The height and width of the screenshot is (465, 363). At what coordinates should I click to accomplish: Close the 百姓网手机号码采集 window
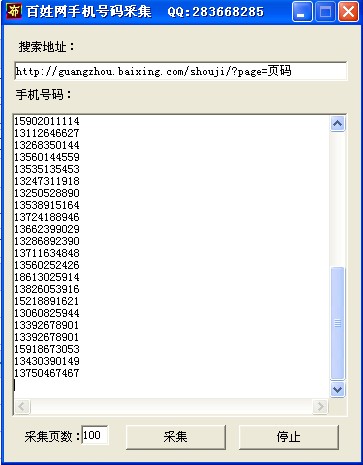point(348,12)
